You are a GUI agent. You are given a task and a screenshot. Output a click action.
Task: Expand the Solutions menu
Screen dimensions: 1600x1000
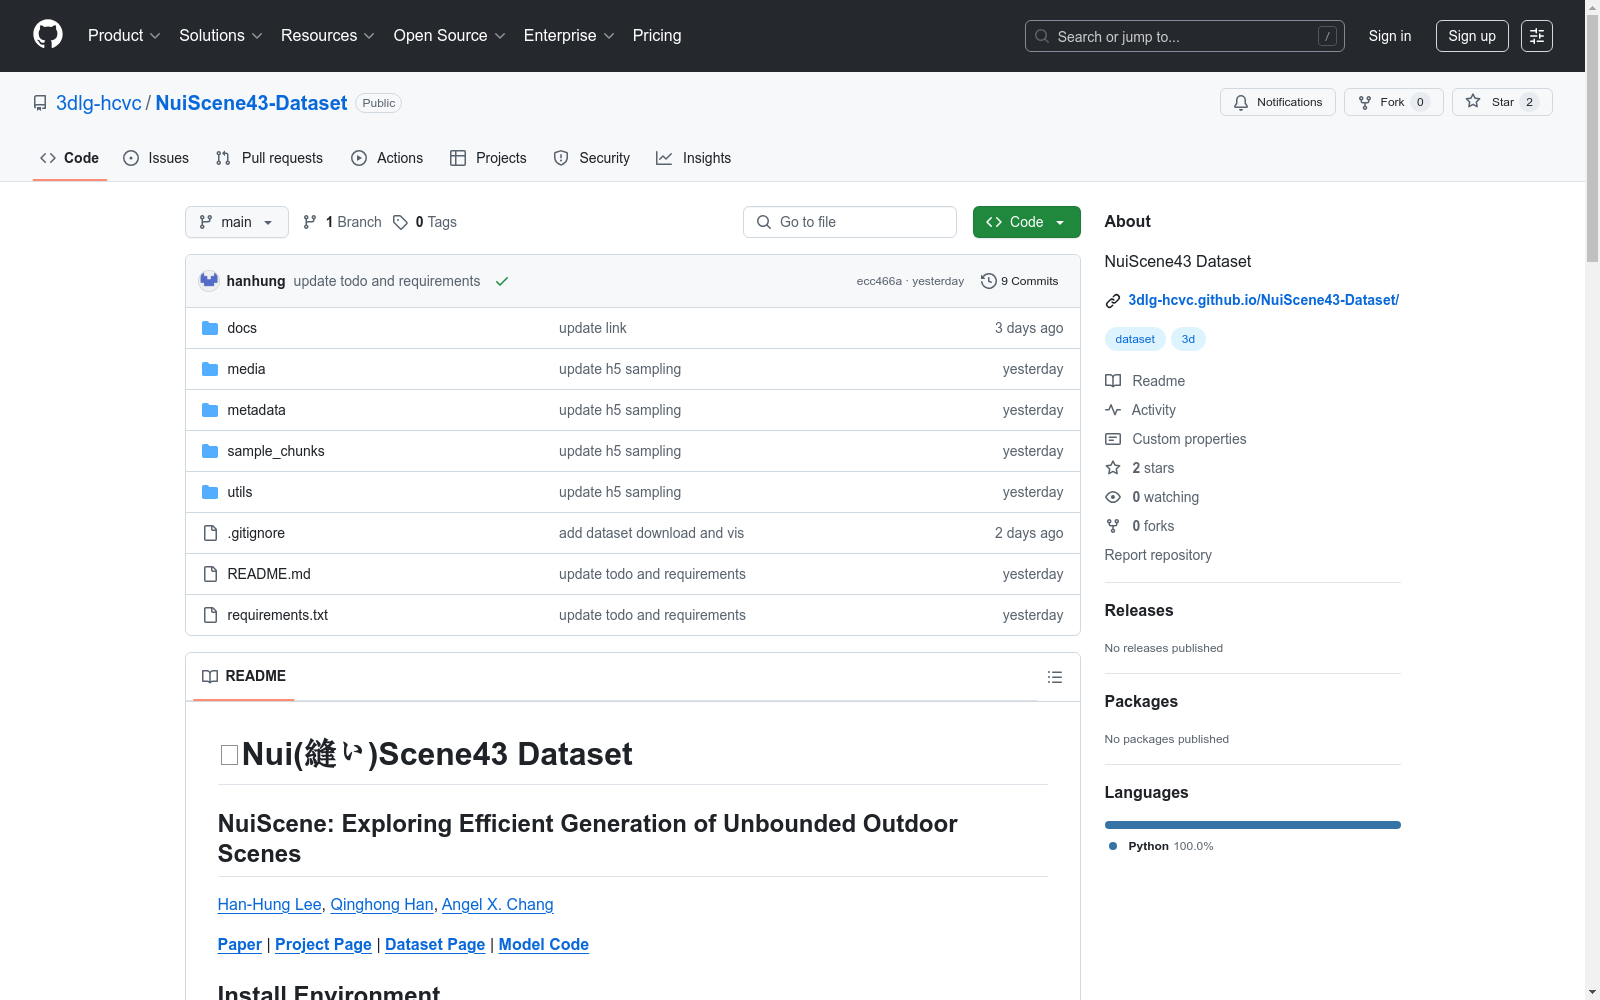tap(221, 36)
